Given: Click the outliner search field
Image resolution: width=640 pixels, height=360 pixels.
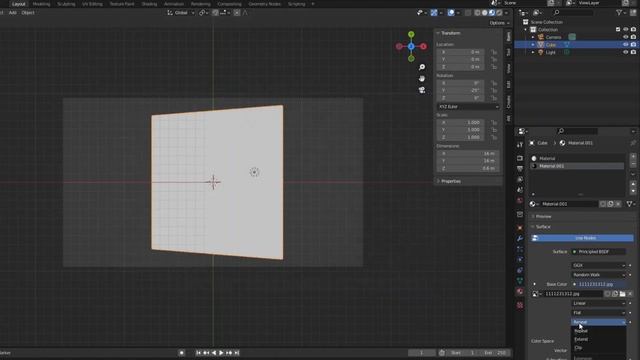Looking at the screenshot, I should tap(573, 13).
